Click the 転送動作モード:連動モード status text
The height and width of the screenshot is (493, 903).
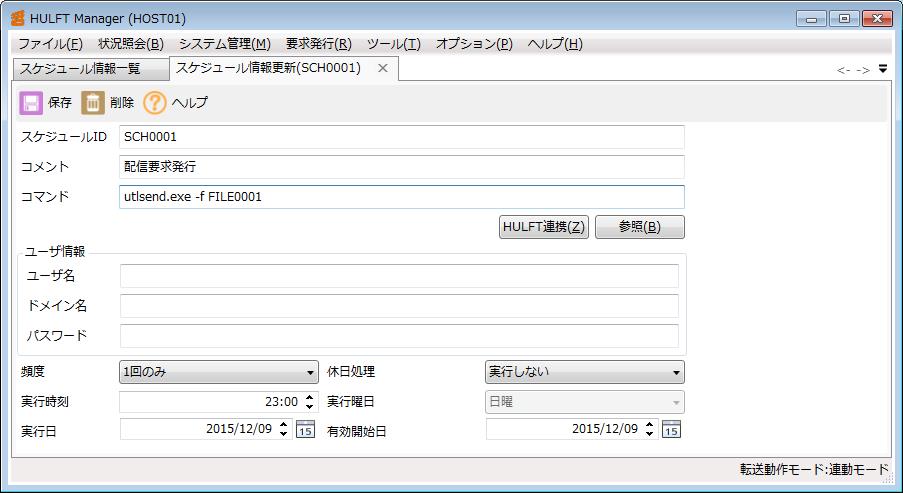pyautogui.click(x=814, y=469)
